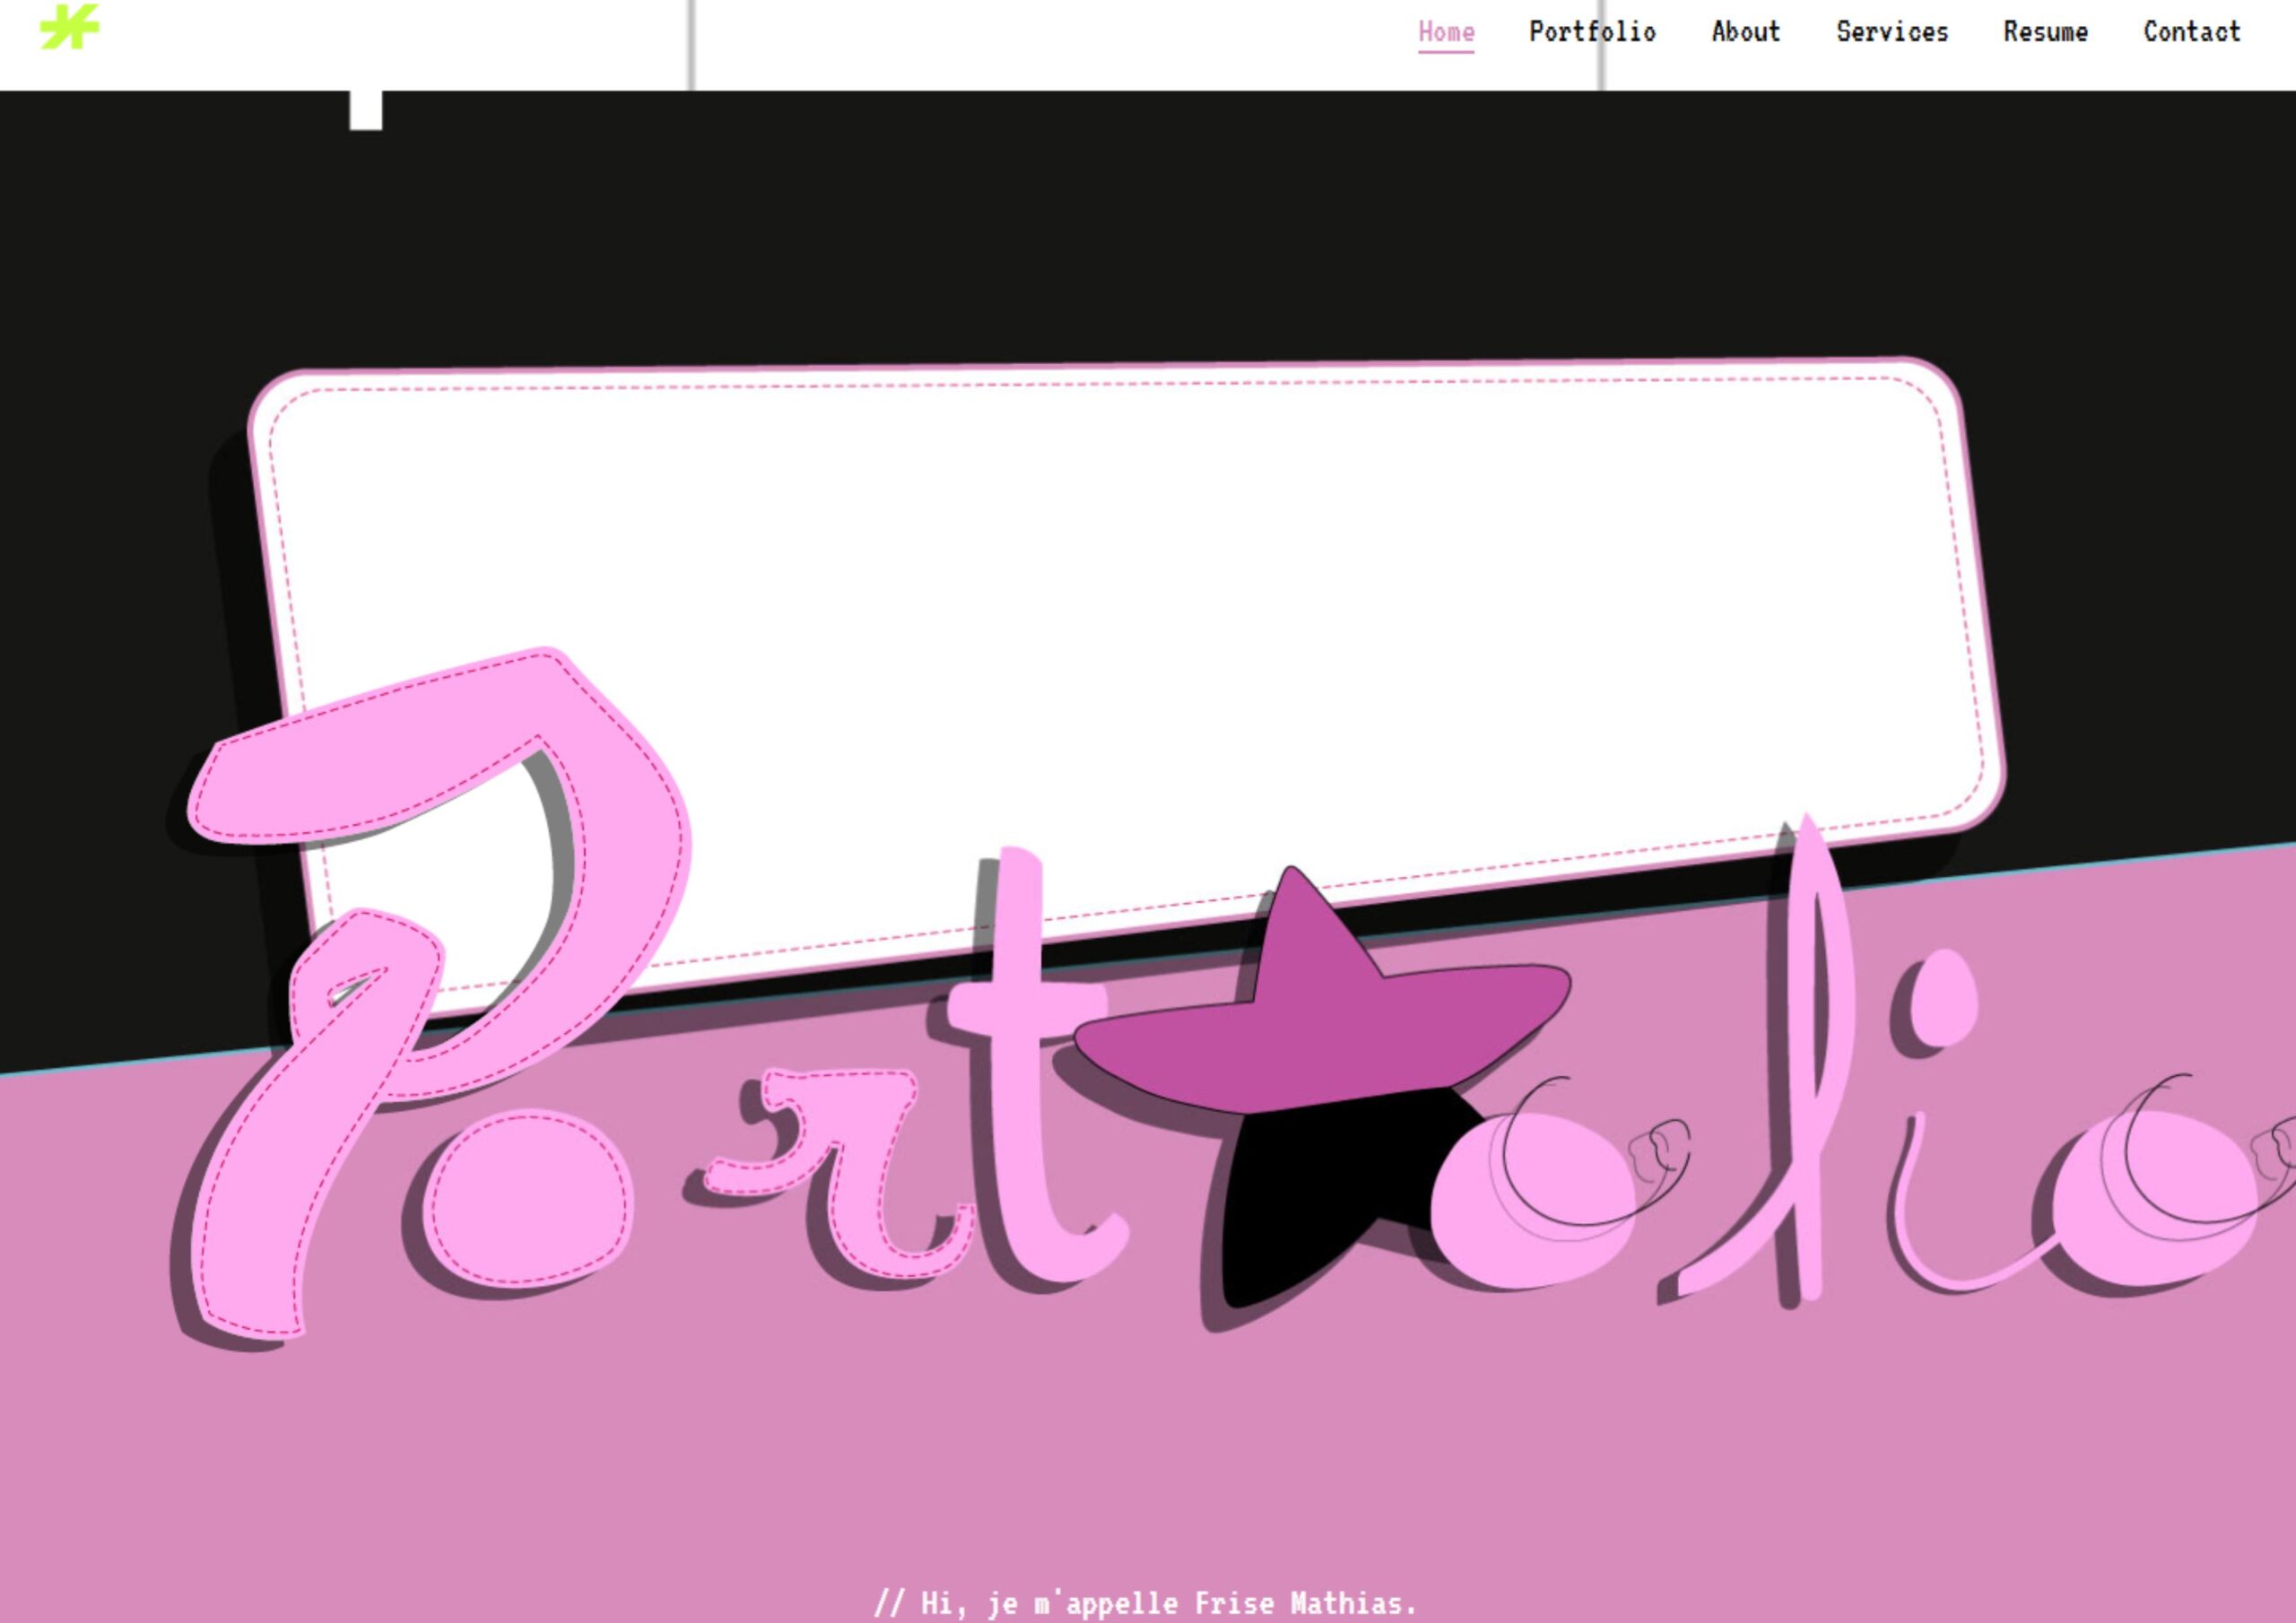Image resolution: width=2296 pixels, height=1623 pixels.
Task: Click the "Hi, je m'appelle Frise Mathias" text
Action: point(1146,1603)
